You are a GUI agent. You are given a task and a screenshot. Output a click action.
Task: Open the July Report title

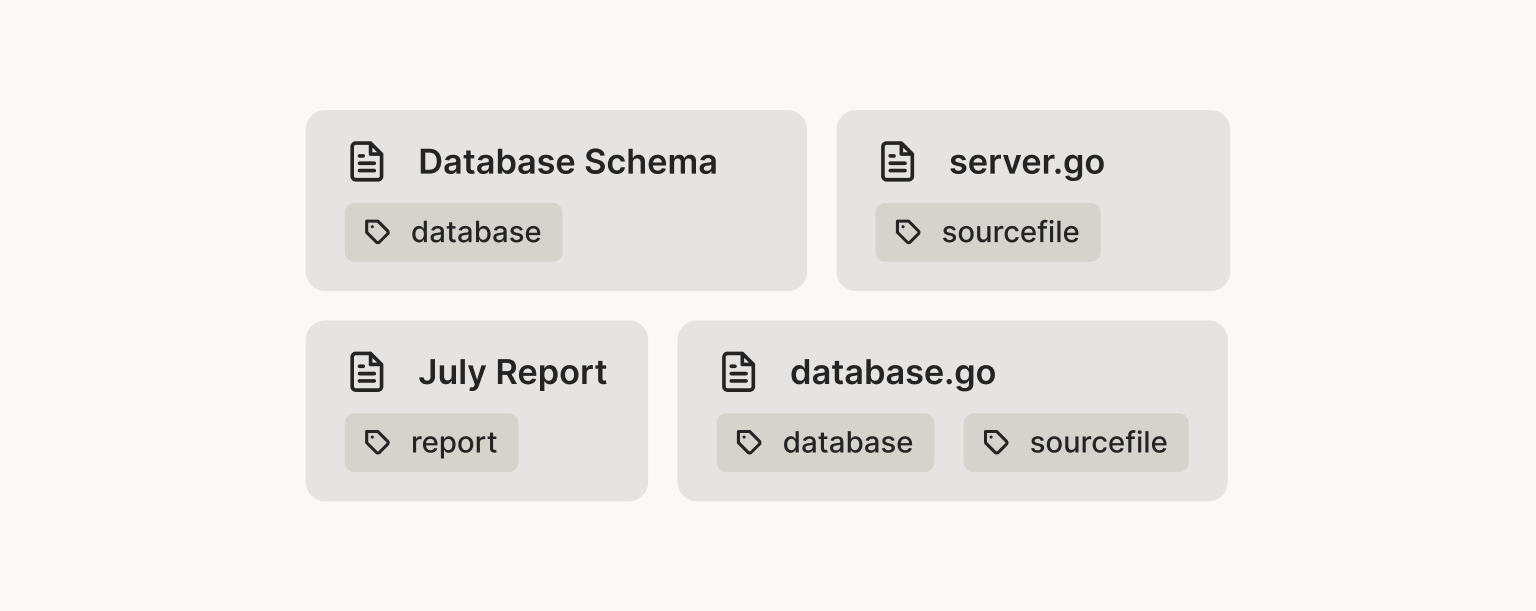click(512, 372)
